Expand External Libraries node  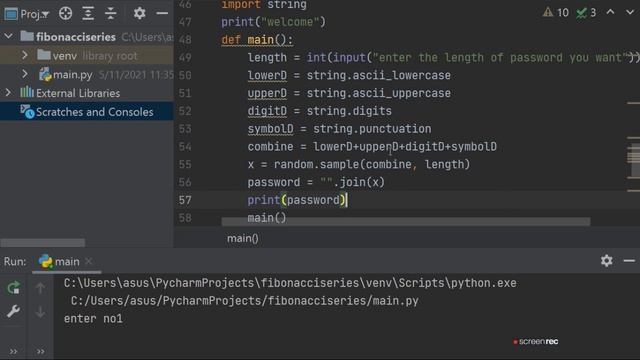(x=8, y=93)
